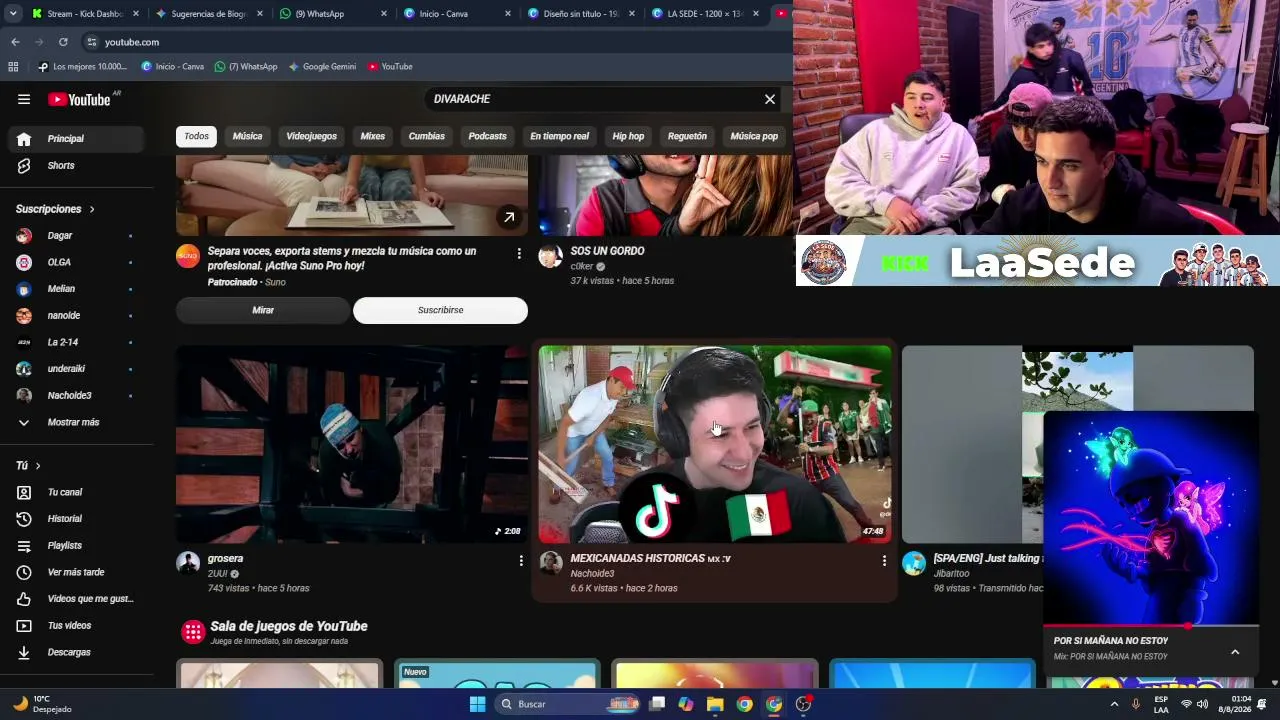Open the YouTube hamburger guide menu
The image size is (1280, 720).
[24, 99]
